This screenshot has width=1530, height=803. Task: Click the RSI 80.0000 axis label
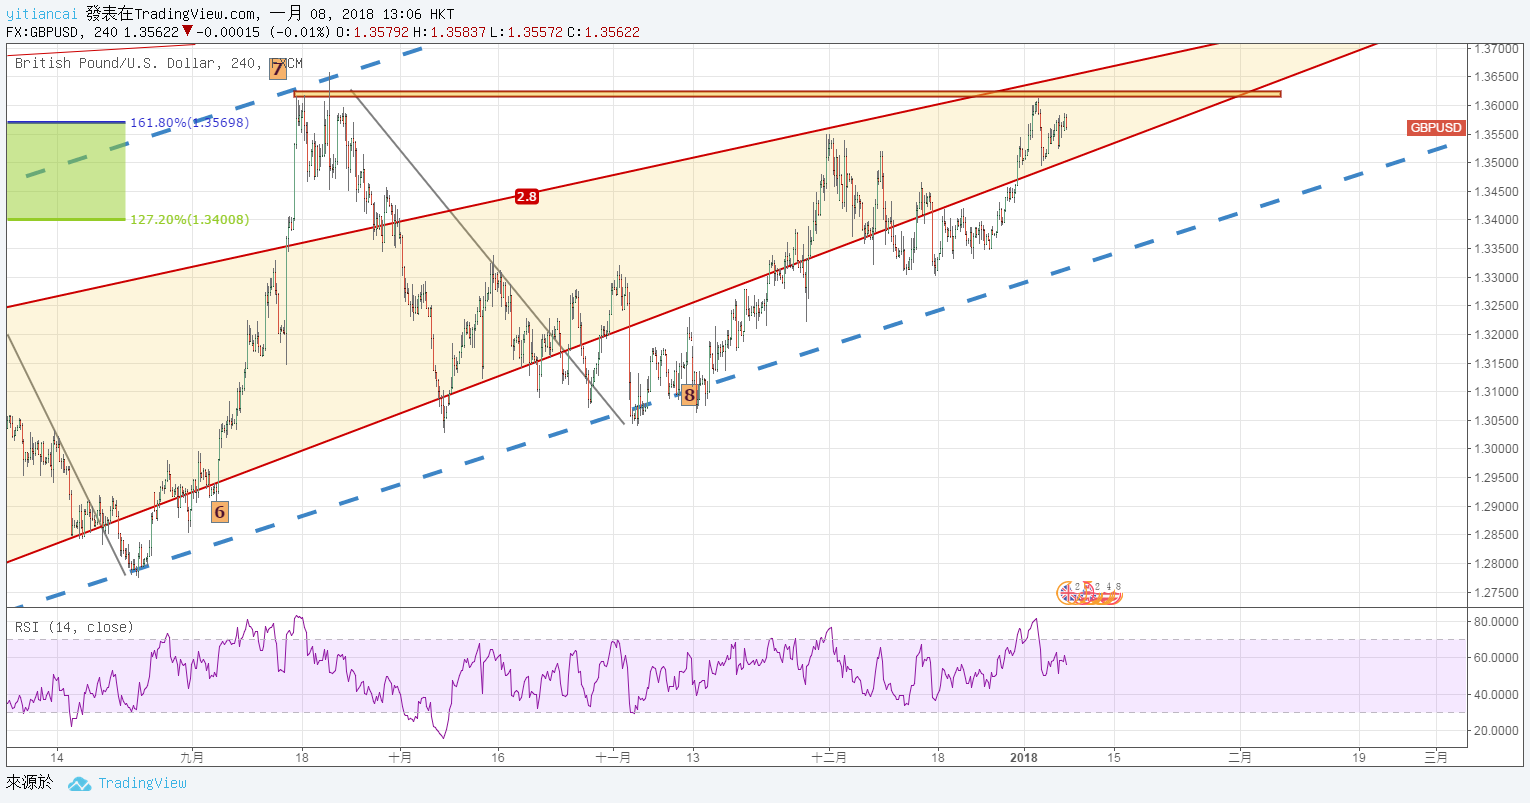(x=1498, y=622)
